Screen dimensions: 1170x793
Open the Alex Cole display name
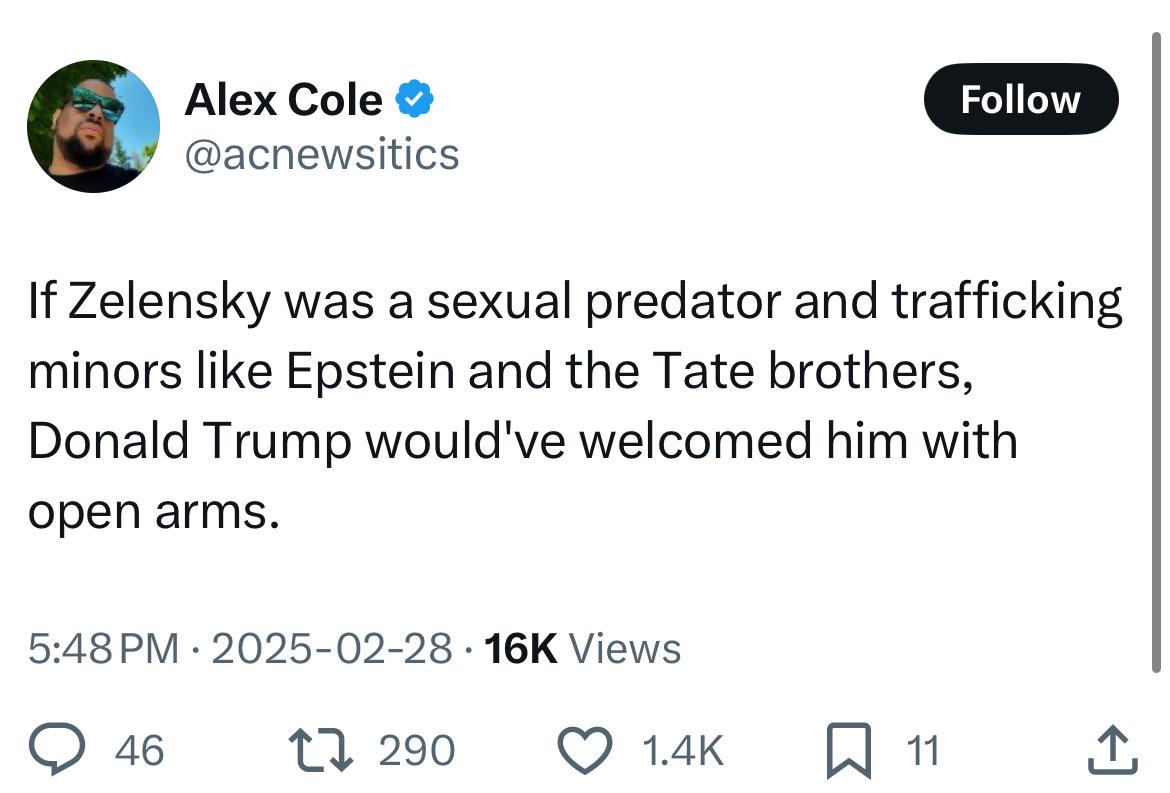pos(284,99)
